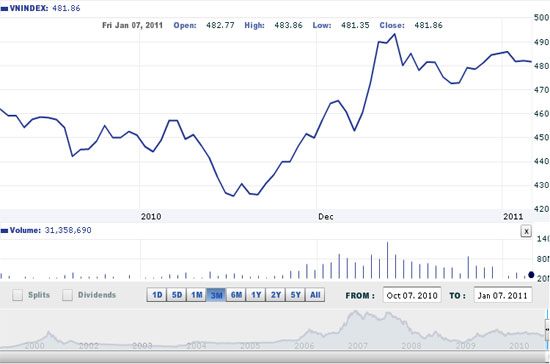Click the Volume 31,358,690 label
Image resolution: width=550 pixels, height=364 pixels.
[50, 230]
